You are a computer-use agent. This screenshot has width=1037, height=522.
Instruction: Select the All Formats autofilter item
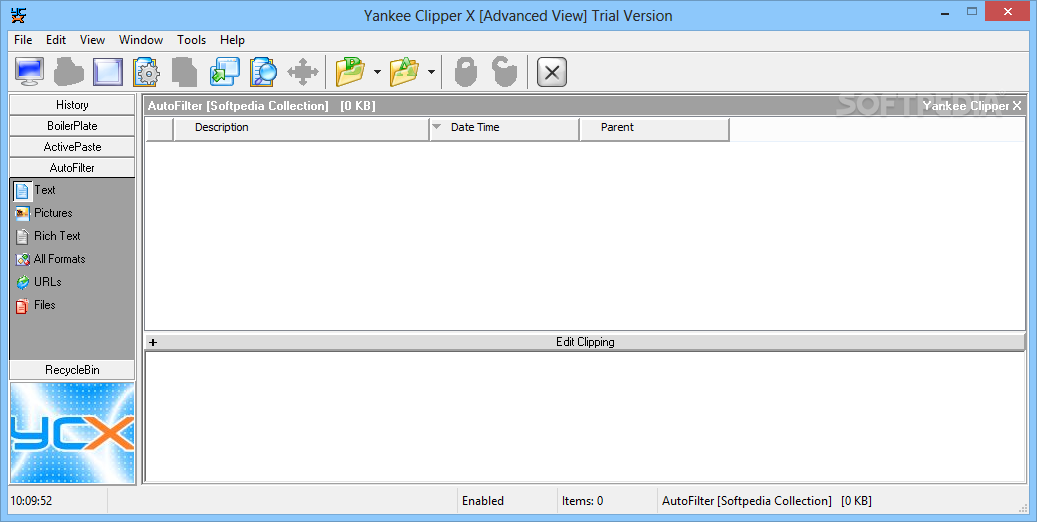[x=50, y=259]
